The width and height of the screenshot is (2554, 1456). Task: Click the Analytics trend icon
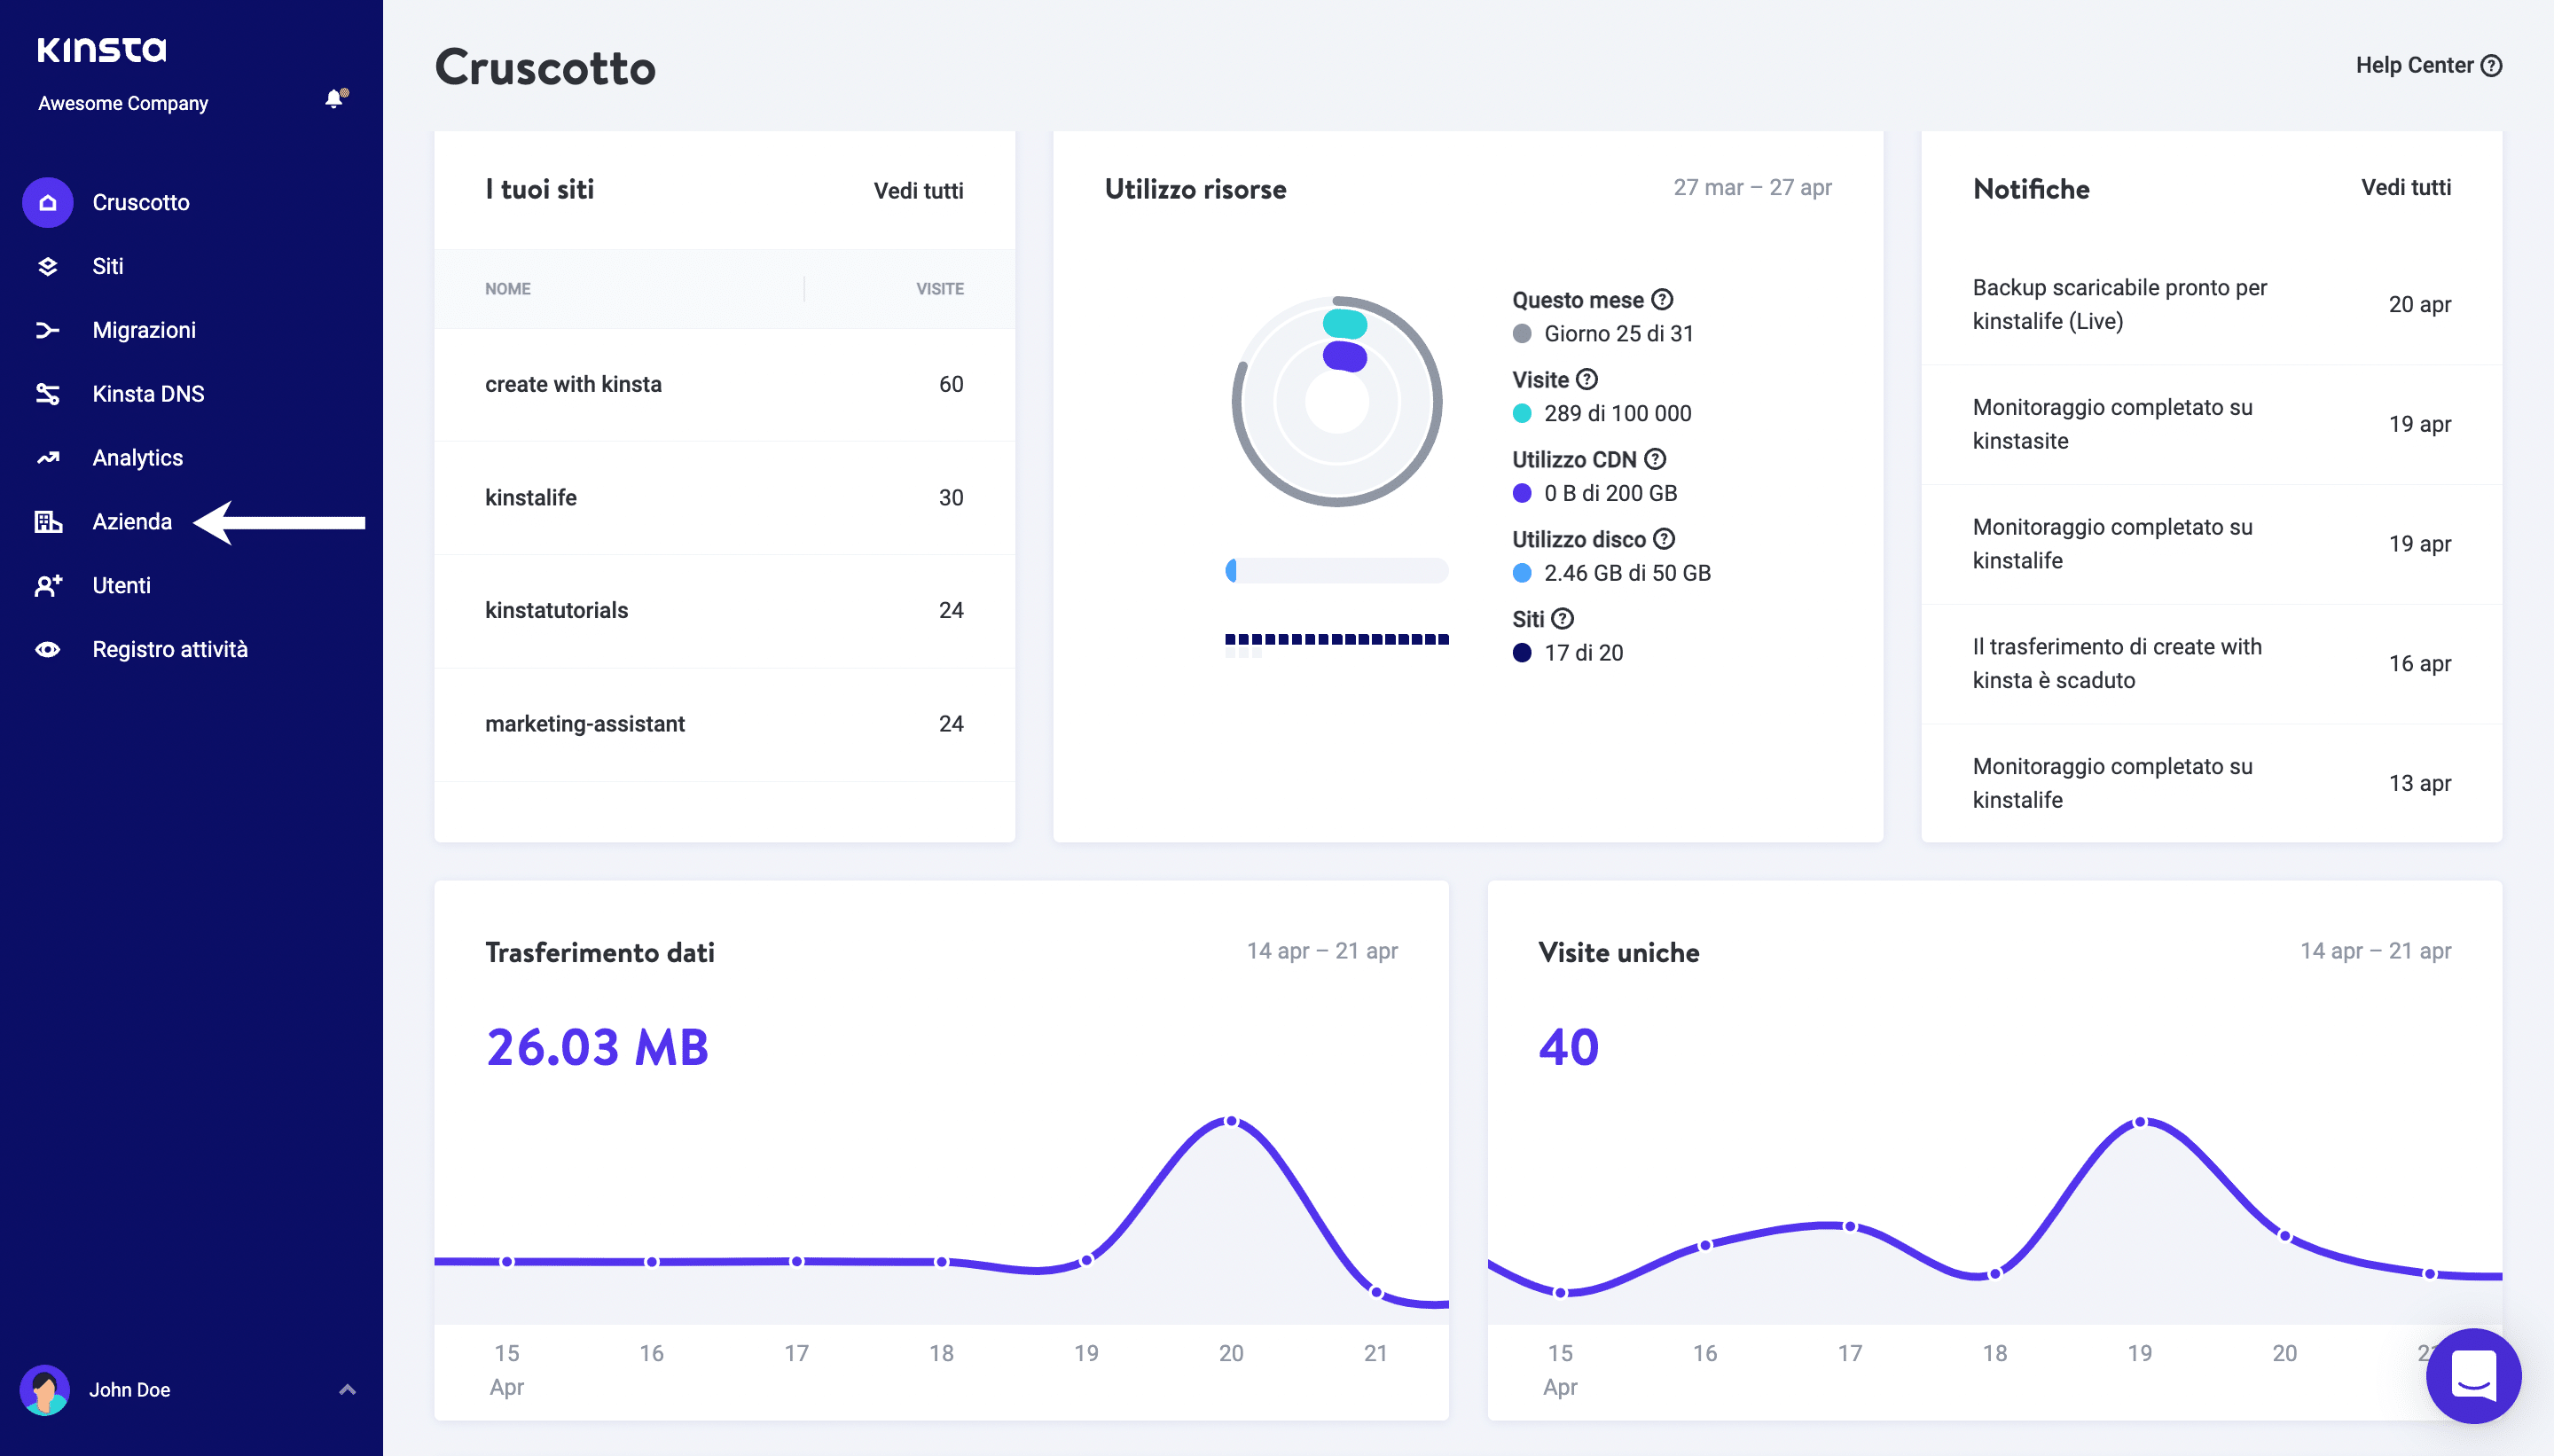[x=48, y=458]
